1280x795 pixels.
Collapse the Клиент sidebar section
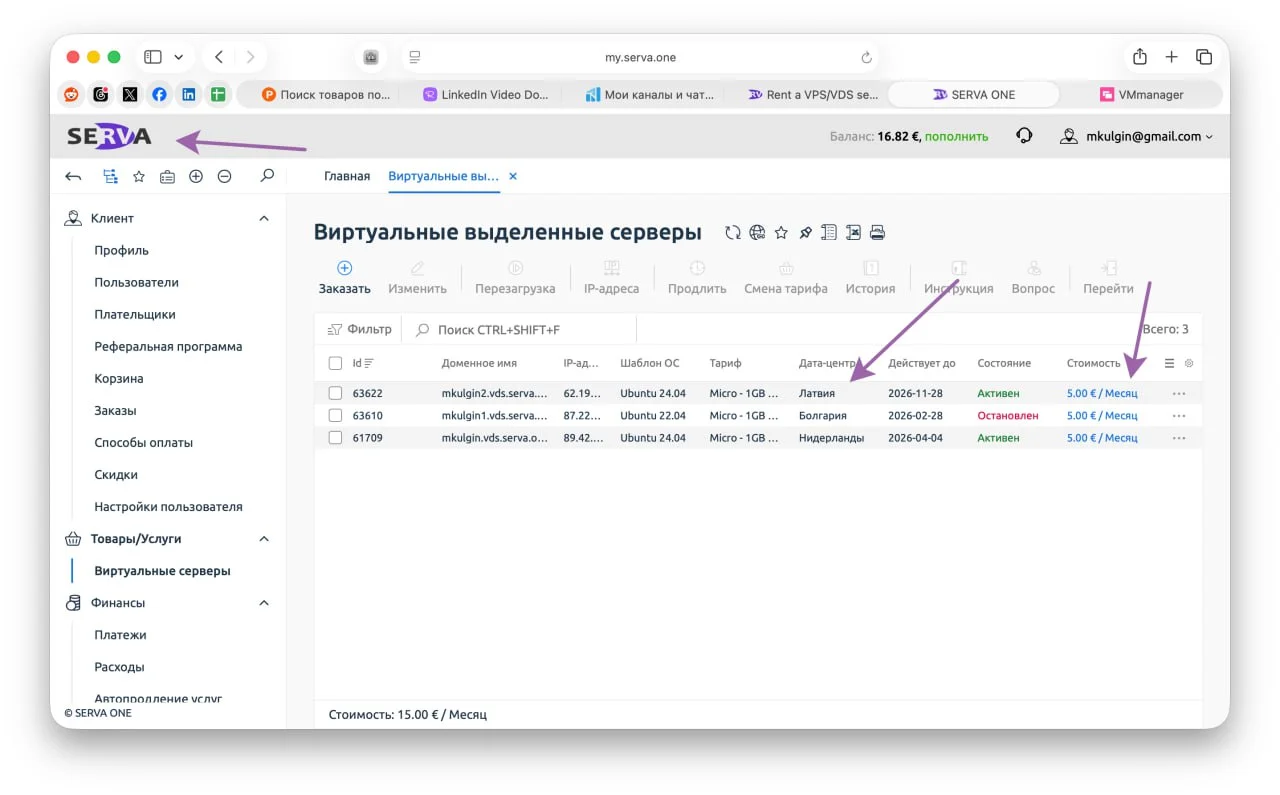tap(264, 218)
